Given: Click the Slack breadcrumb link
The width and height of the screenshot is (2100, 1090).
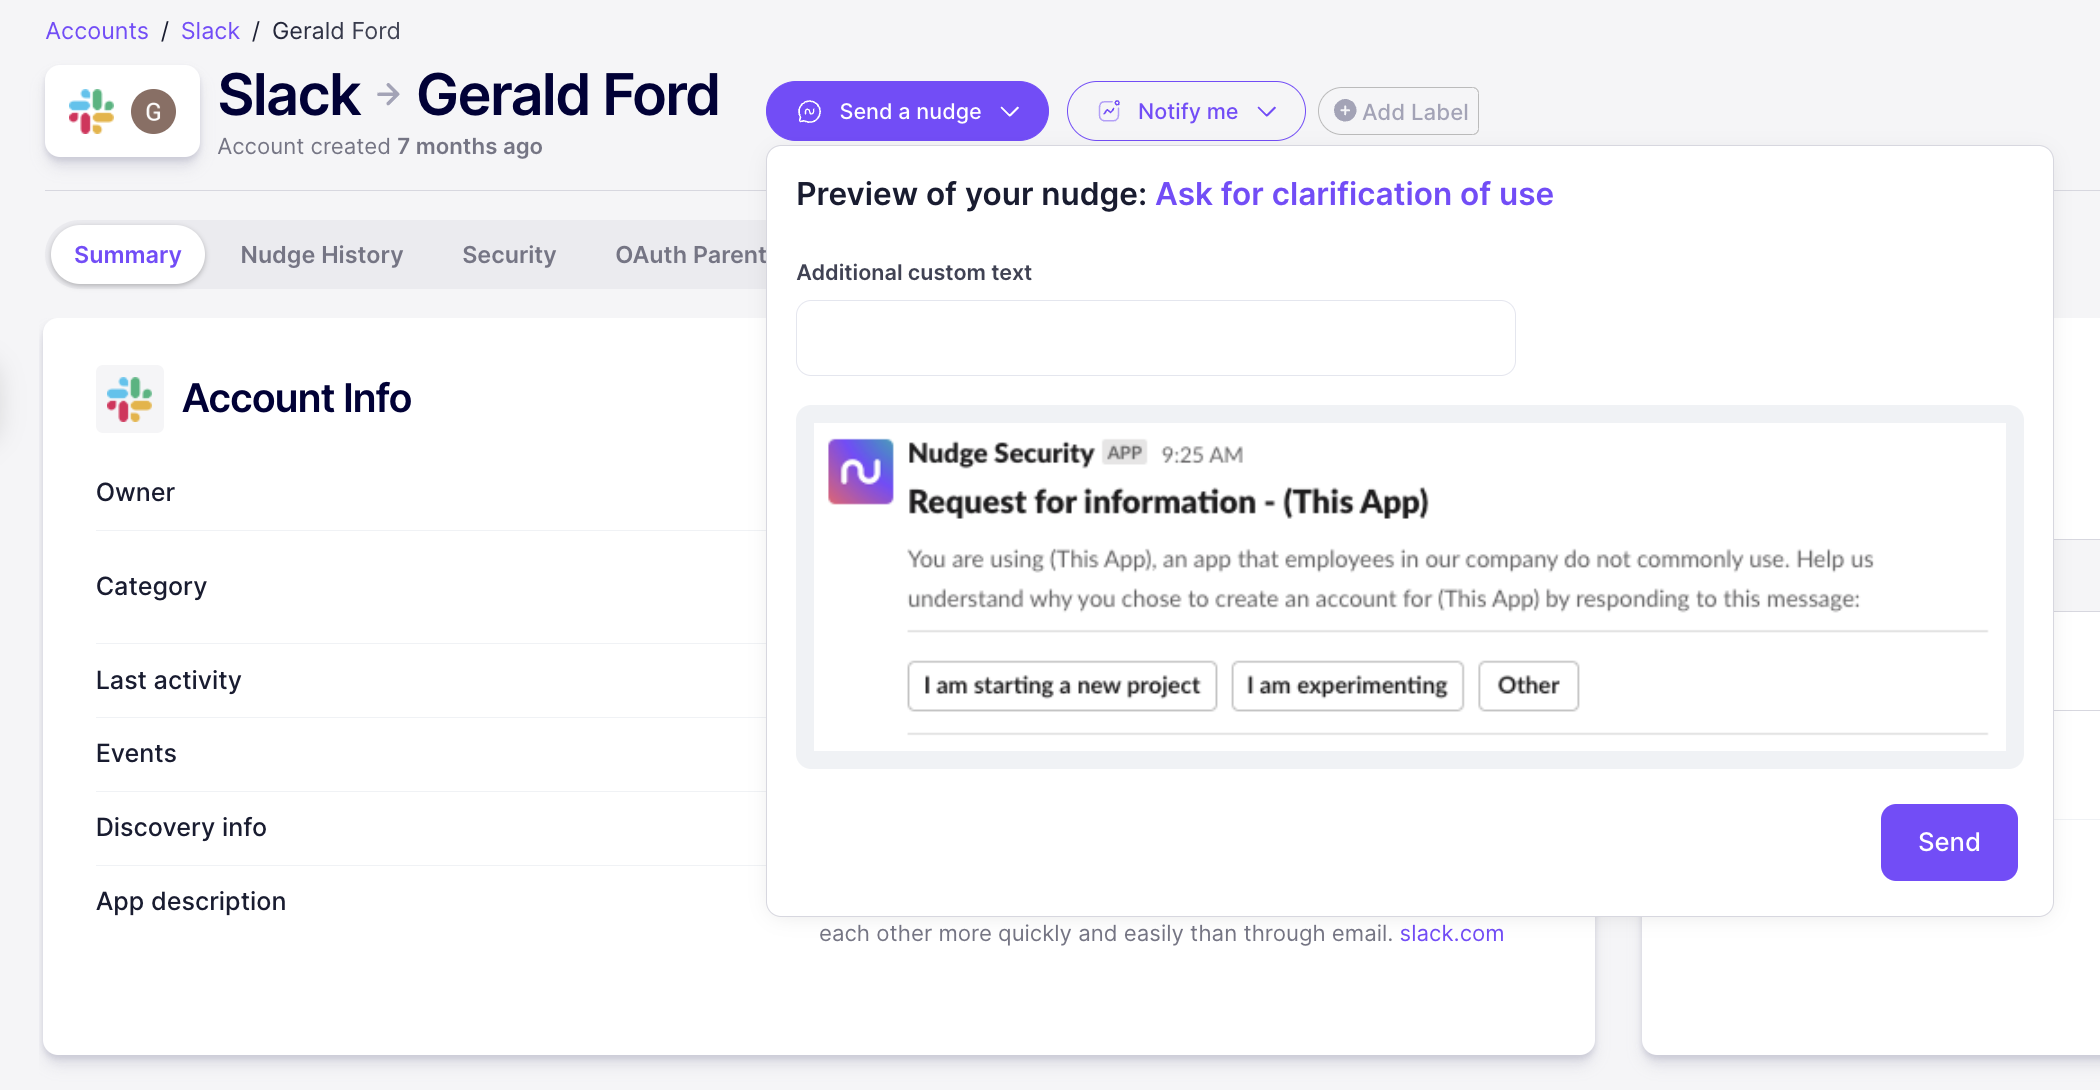Looking at the screenshot, I should pos(210,31).
